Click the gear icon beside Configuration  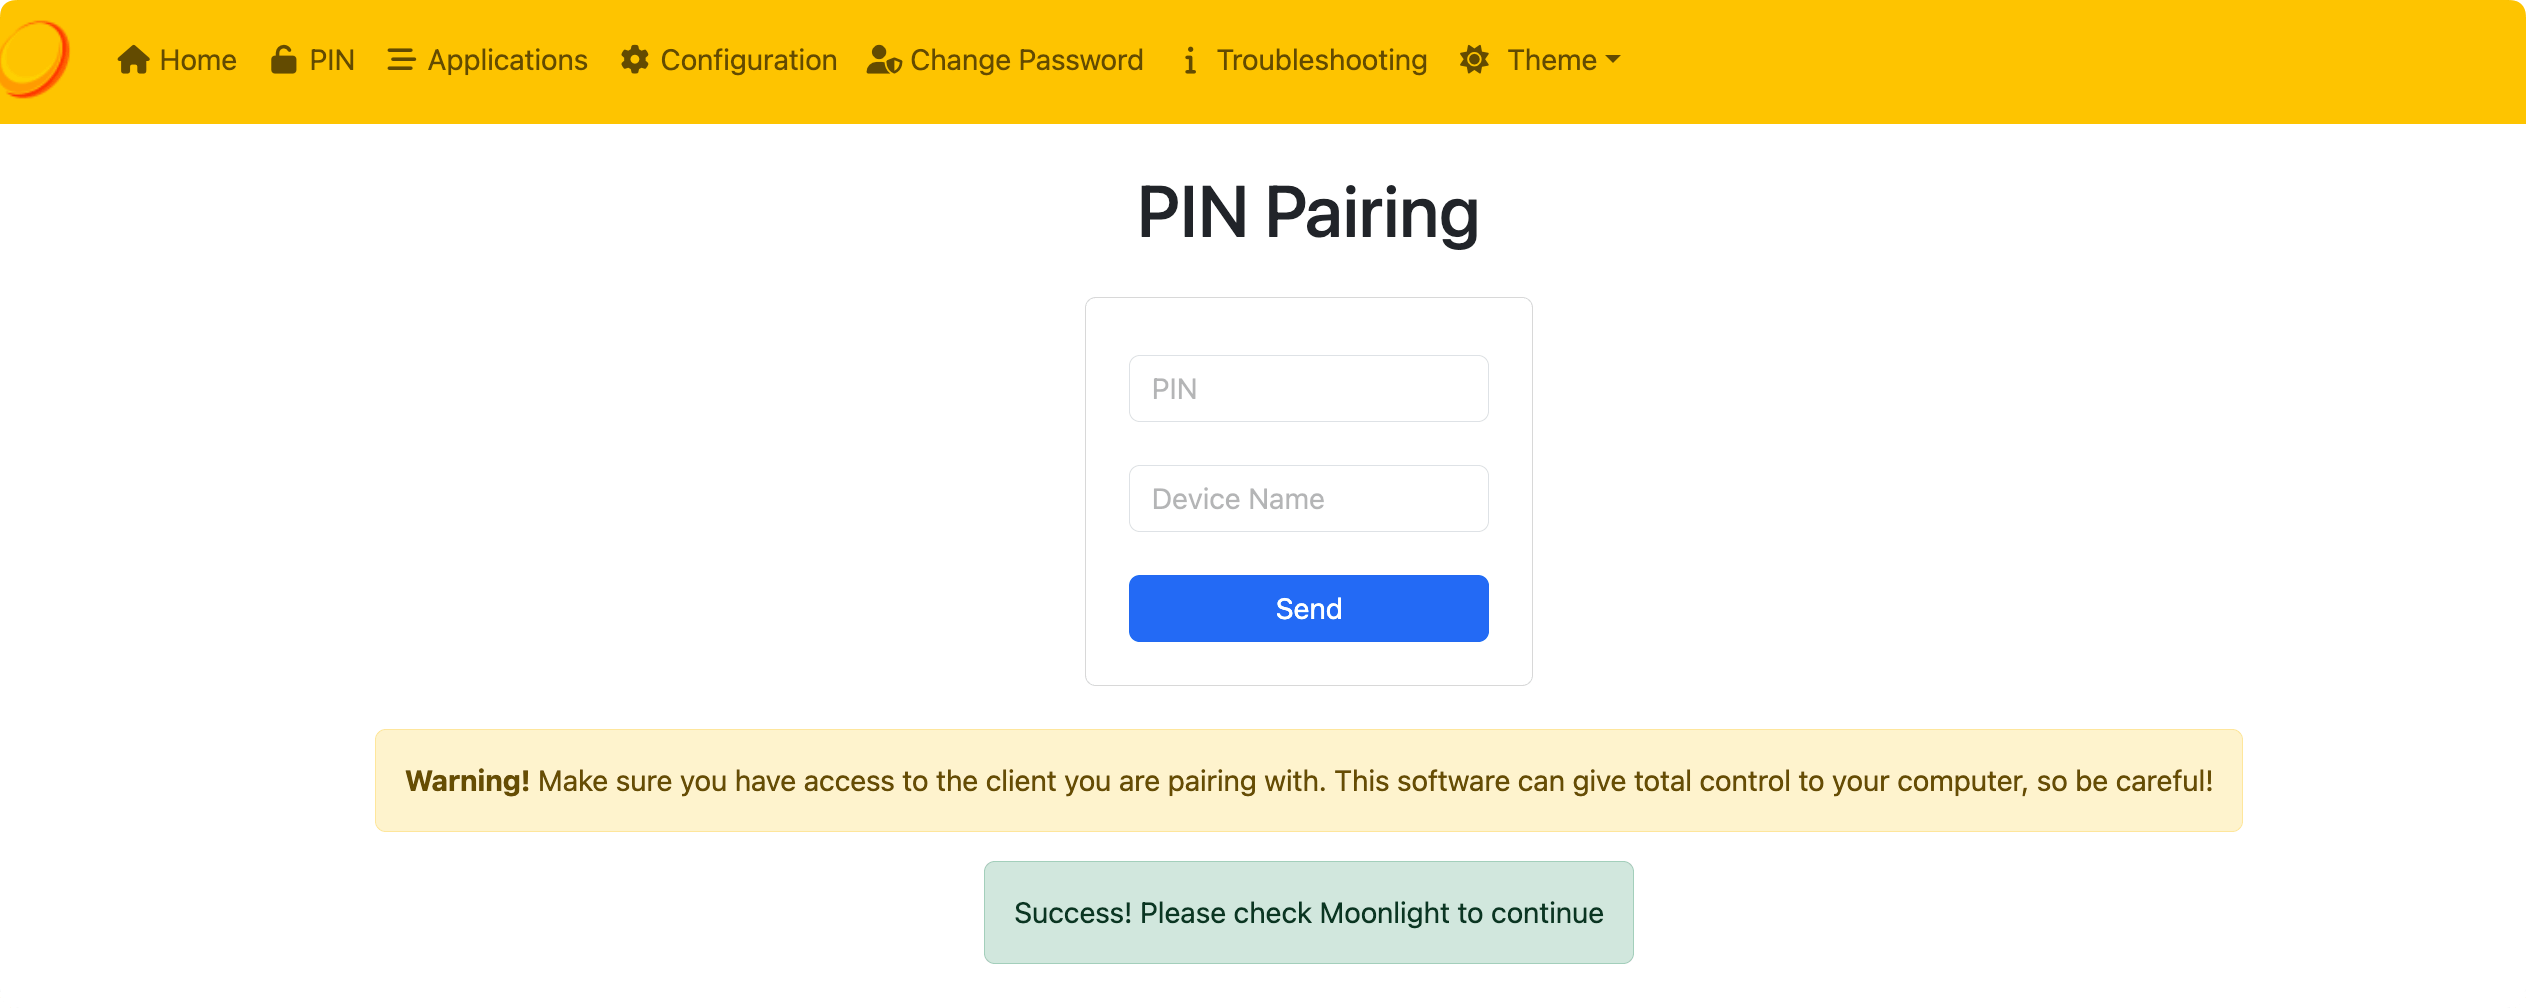634,60
